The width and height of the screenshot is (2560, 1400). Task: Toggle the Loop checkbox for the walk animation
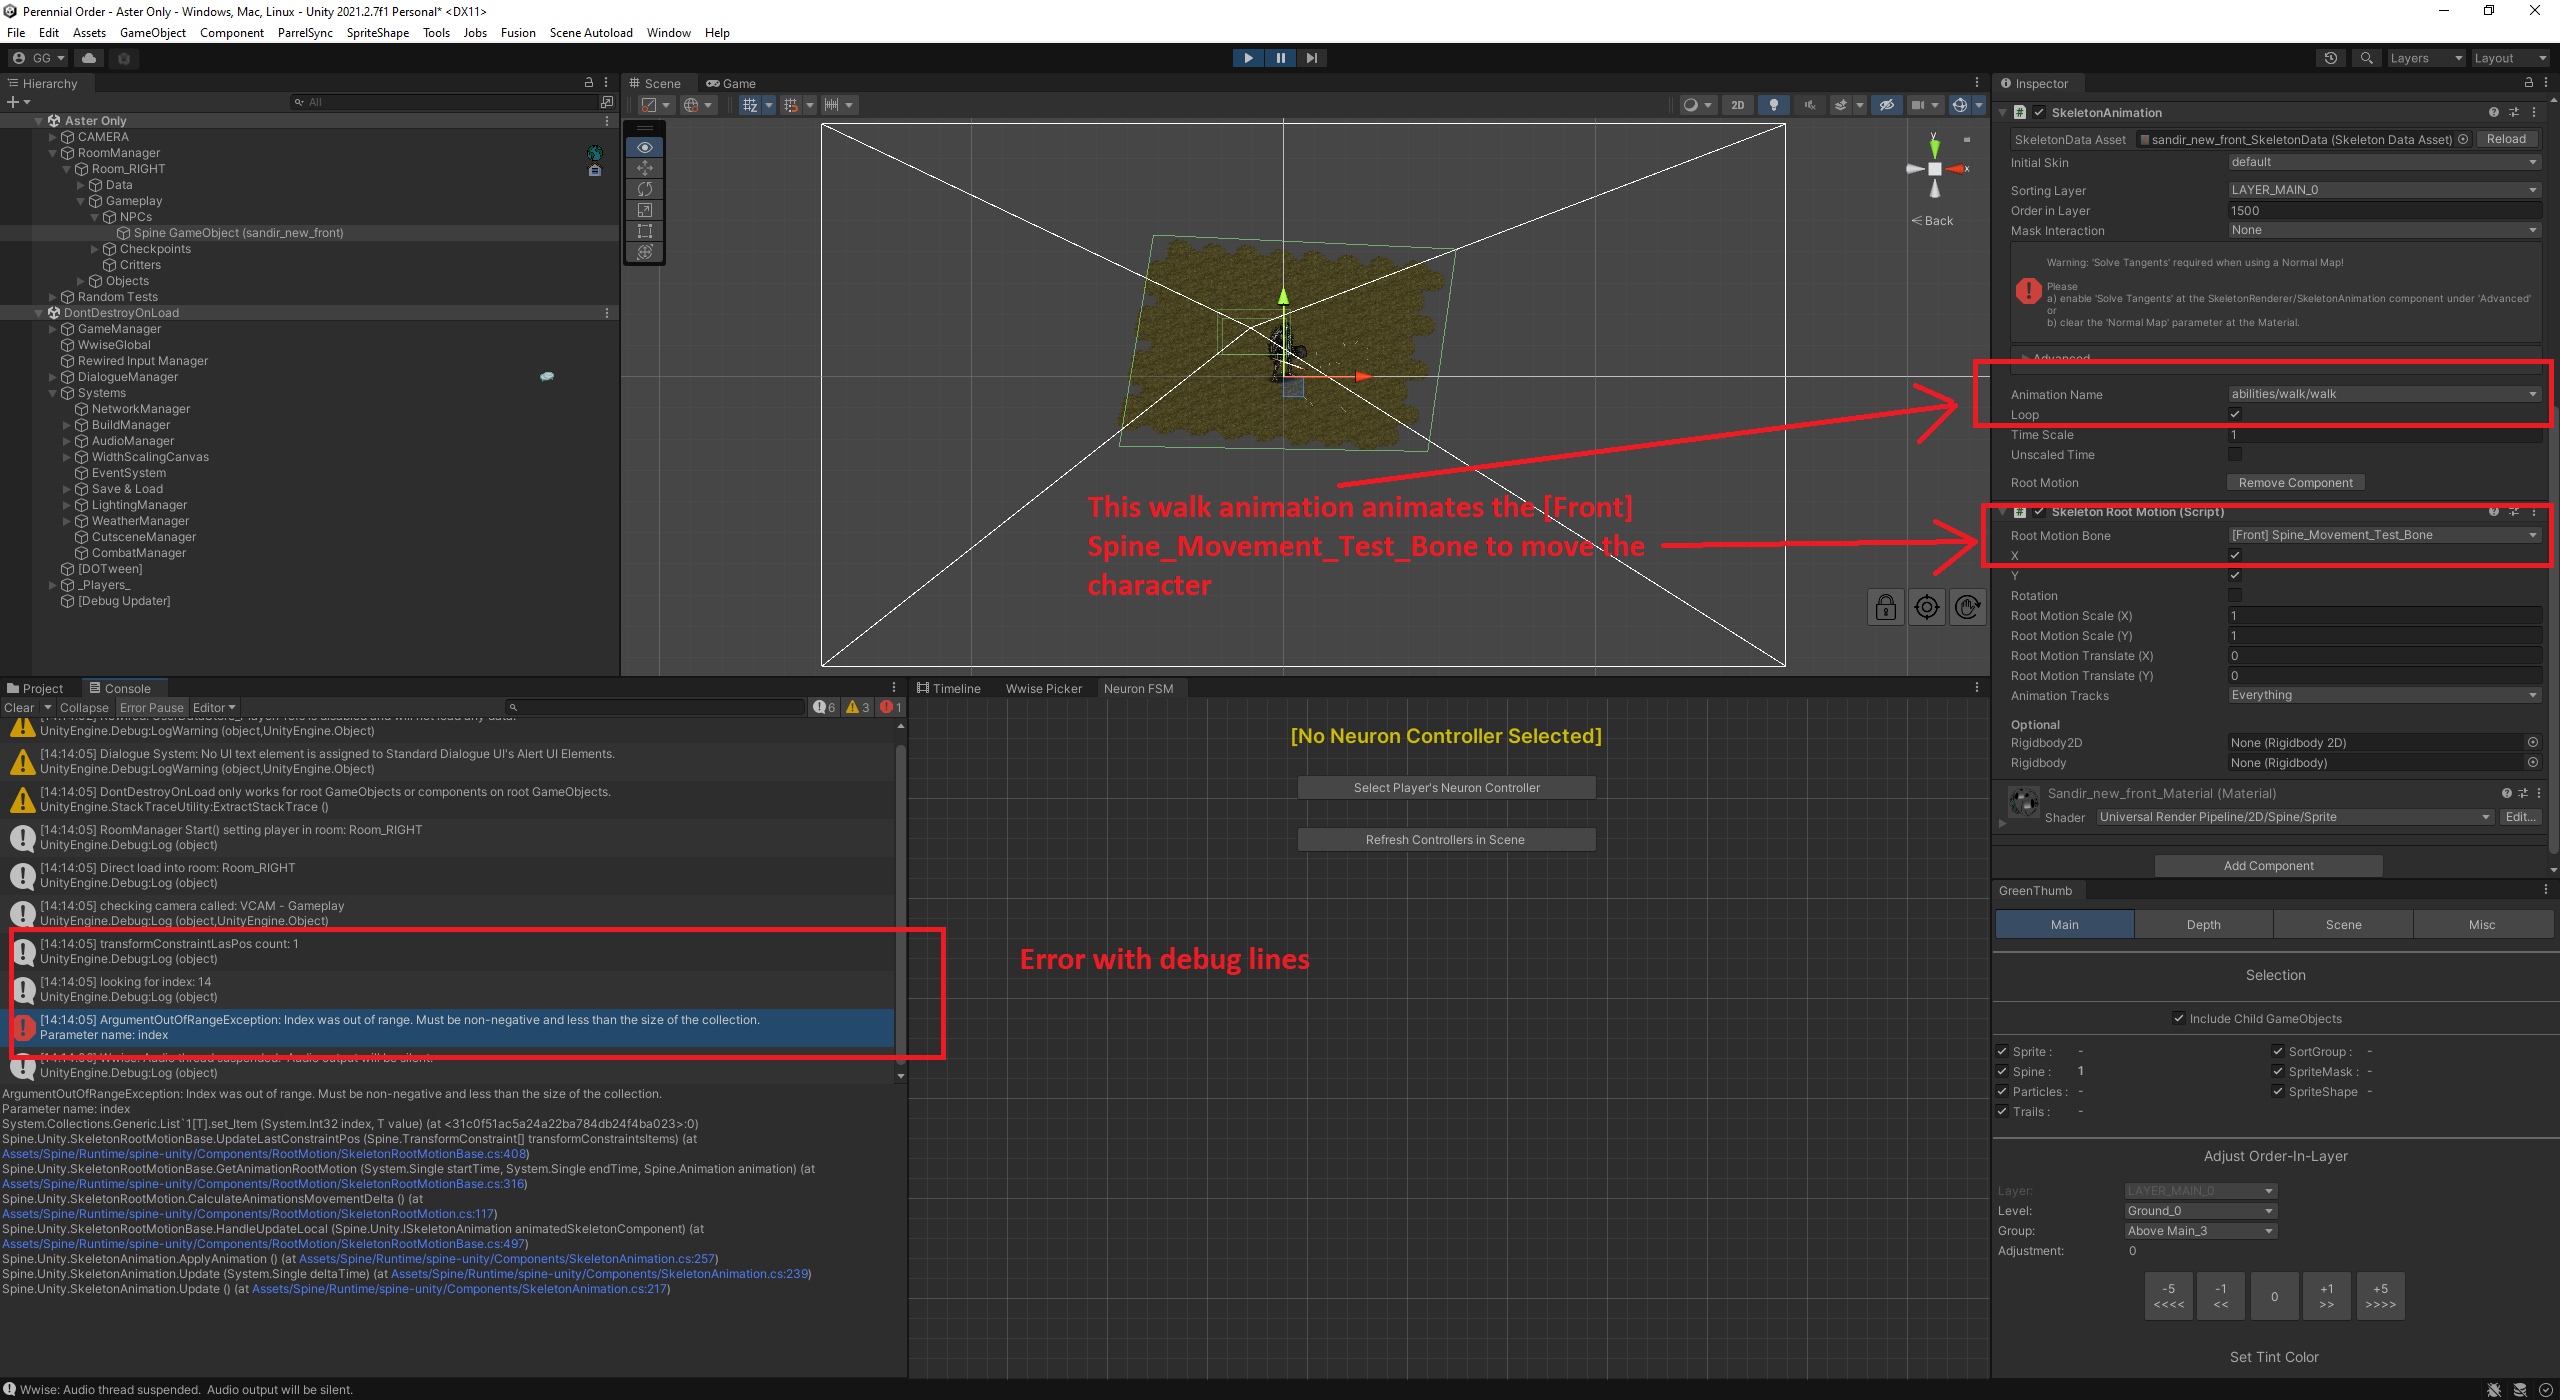pyautogui.click(x=2236, y=414)
